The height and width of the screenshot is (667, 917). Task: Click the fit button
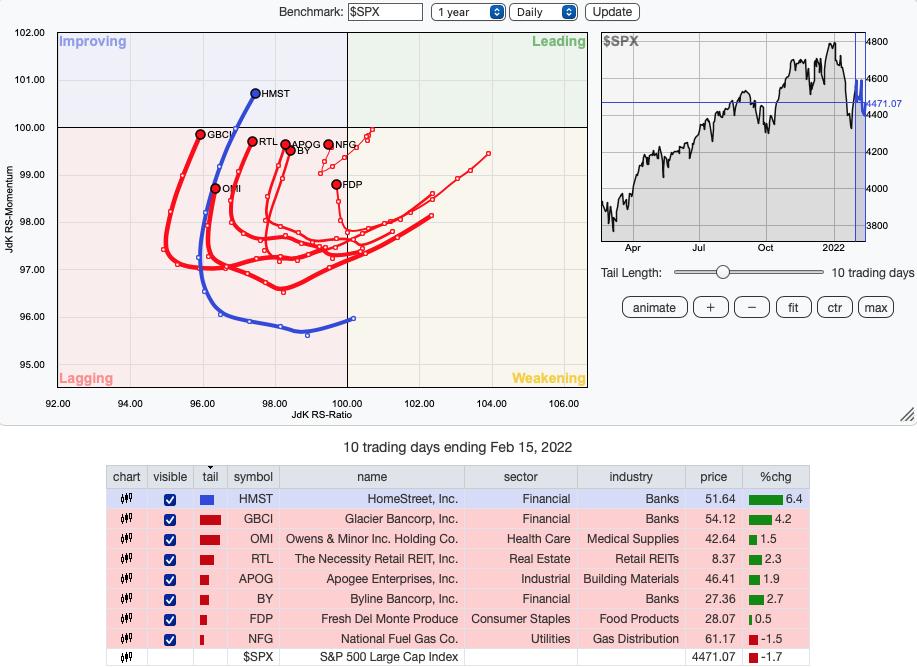pyautogui.click(x=793, y=307)
